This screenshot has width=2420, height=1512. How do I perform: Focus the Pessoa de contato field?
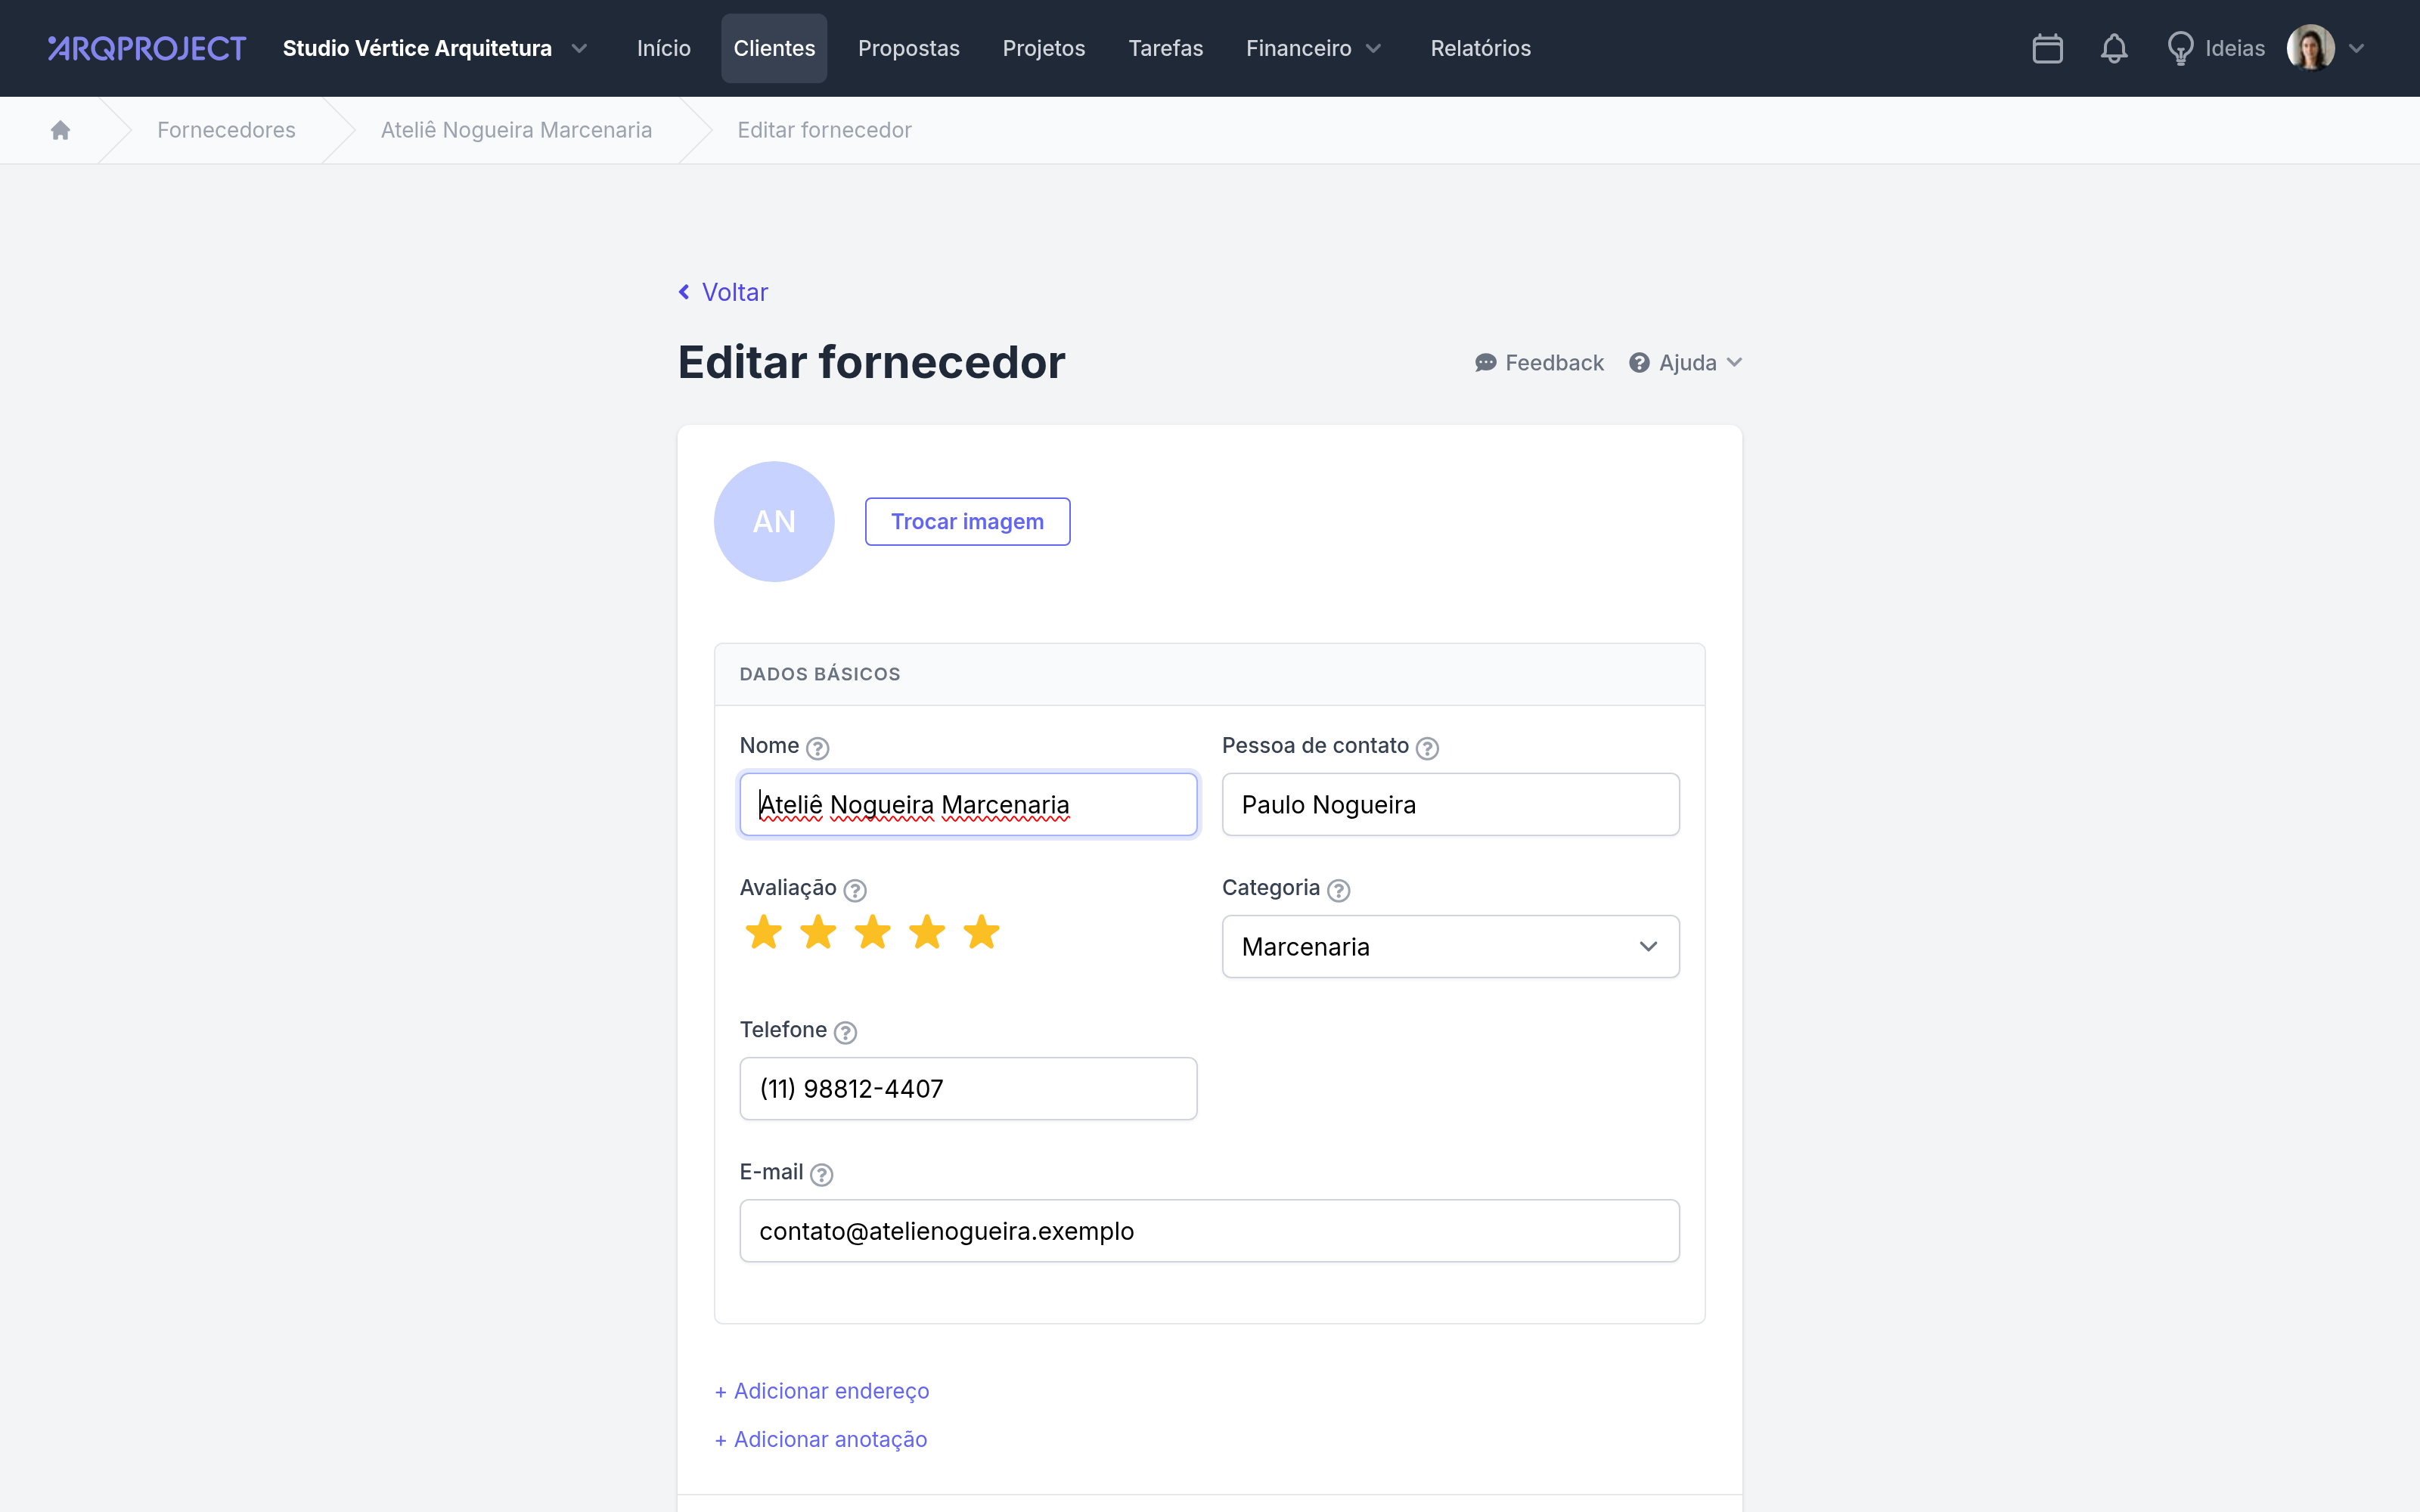point(1450,804)
